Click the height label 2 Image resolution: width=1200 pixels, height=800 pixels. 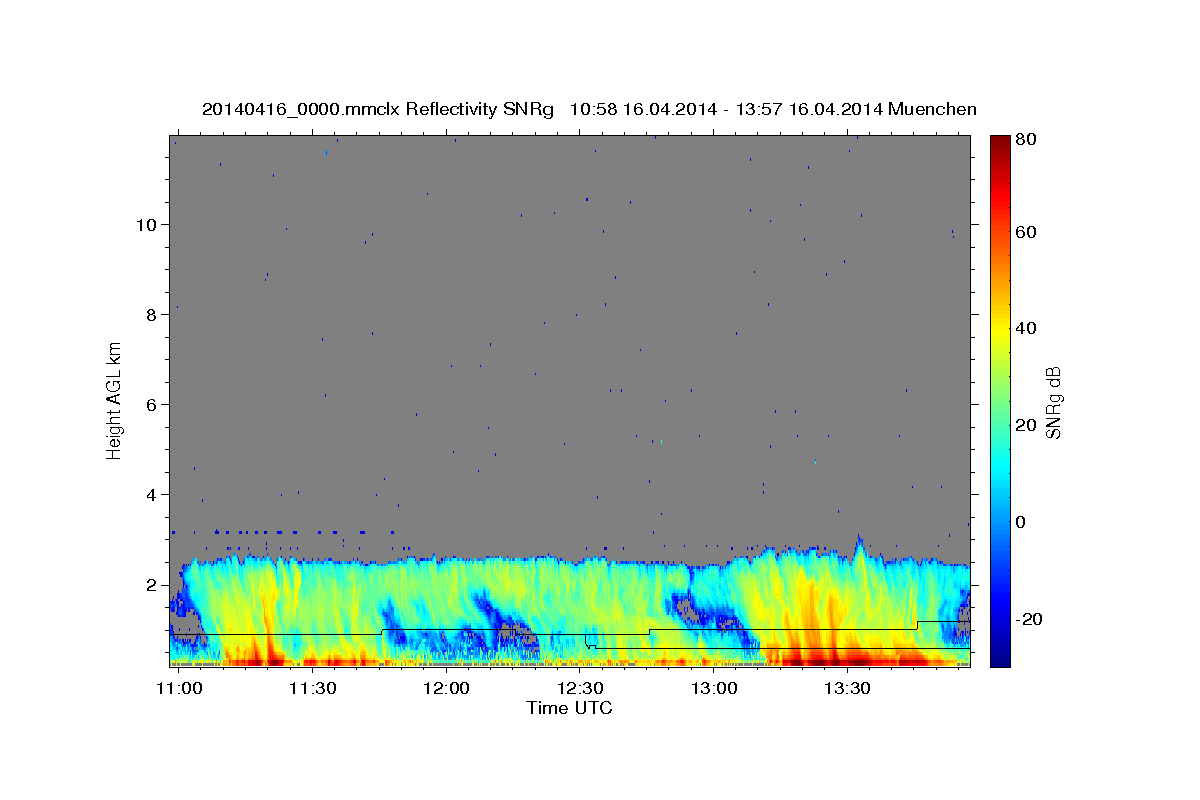153,585
